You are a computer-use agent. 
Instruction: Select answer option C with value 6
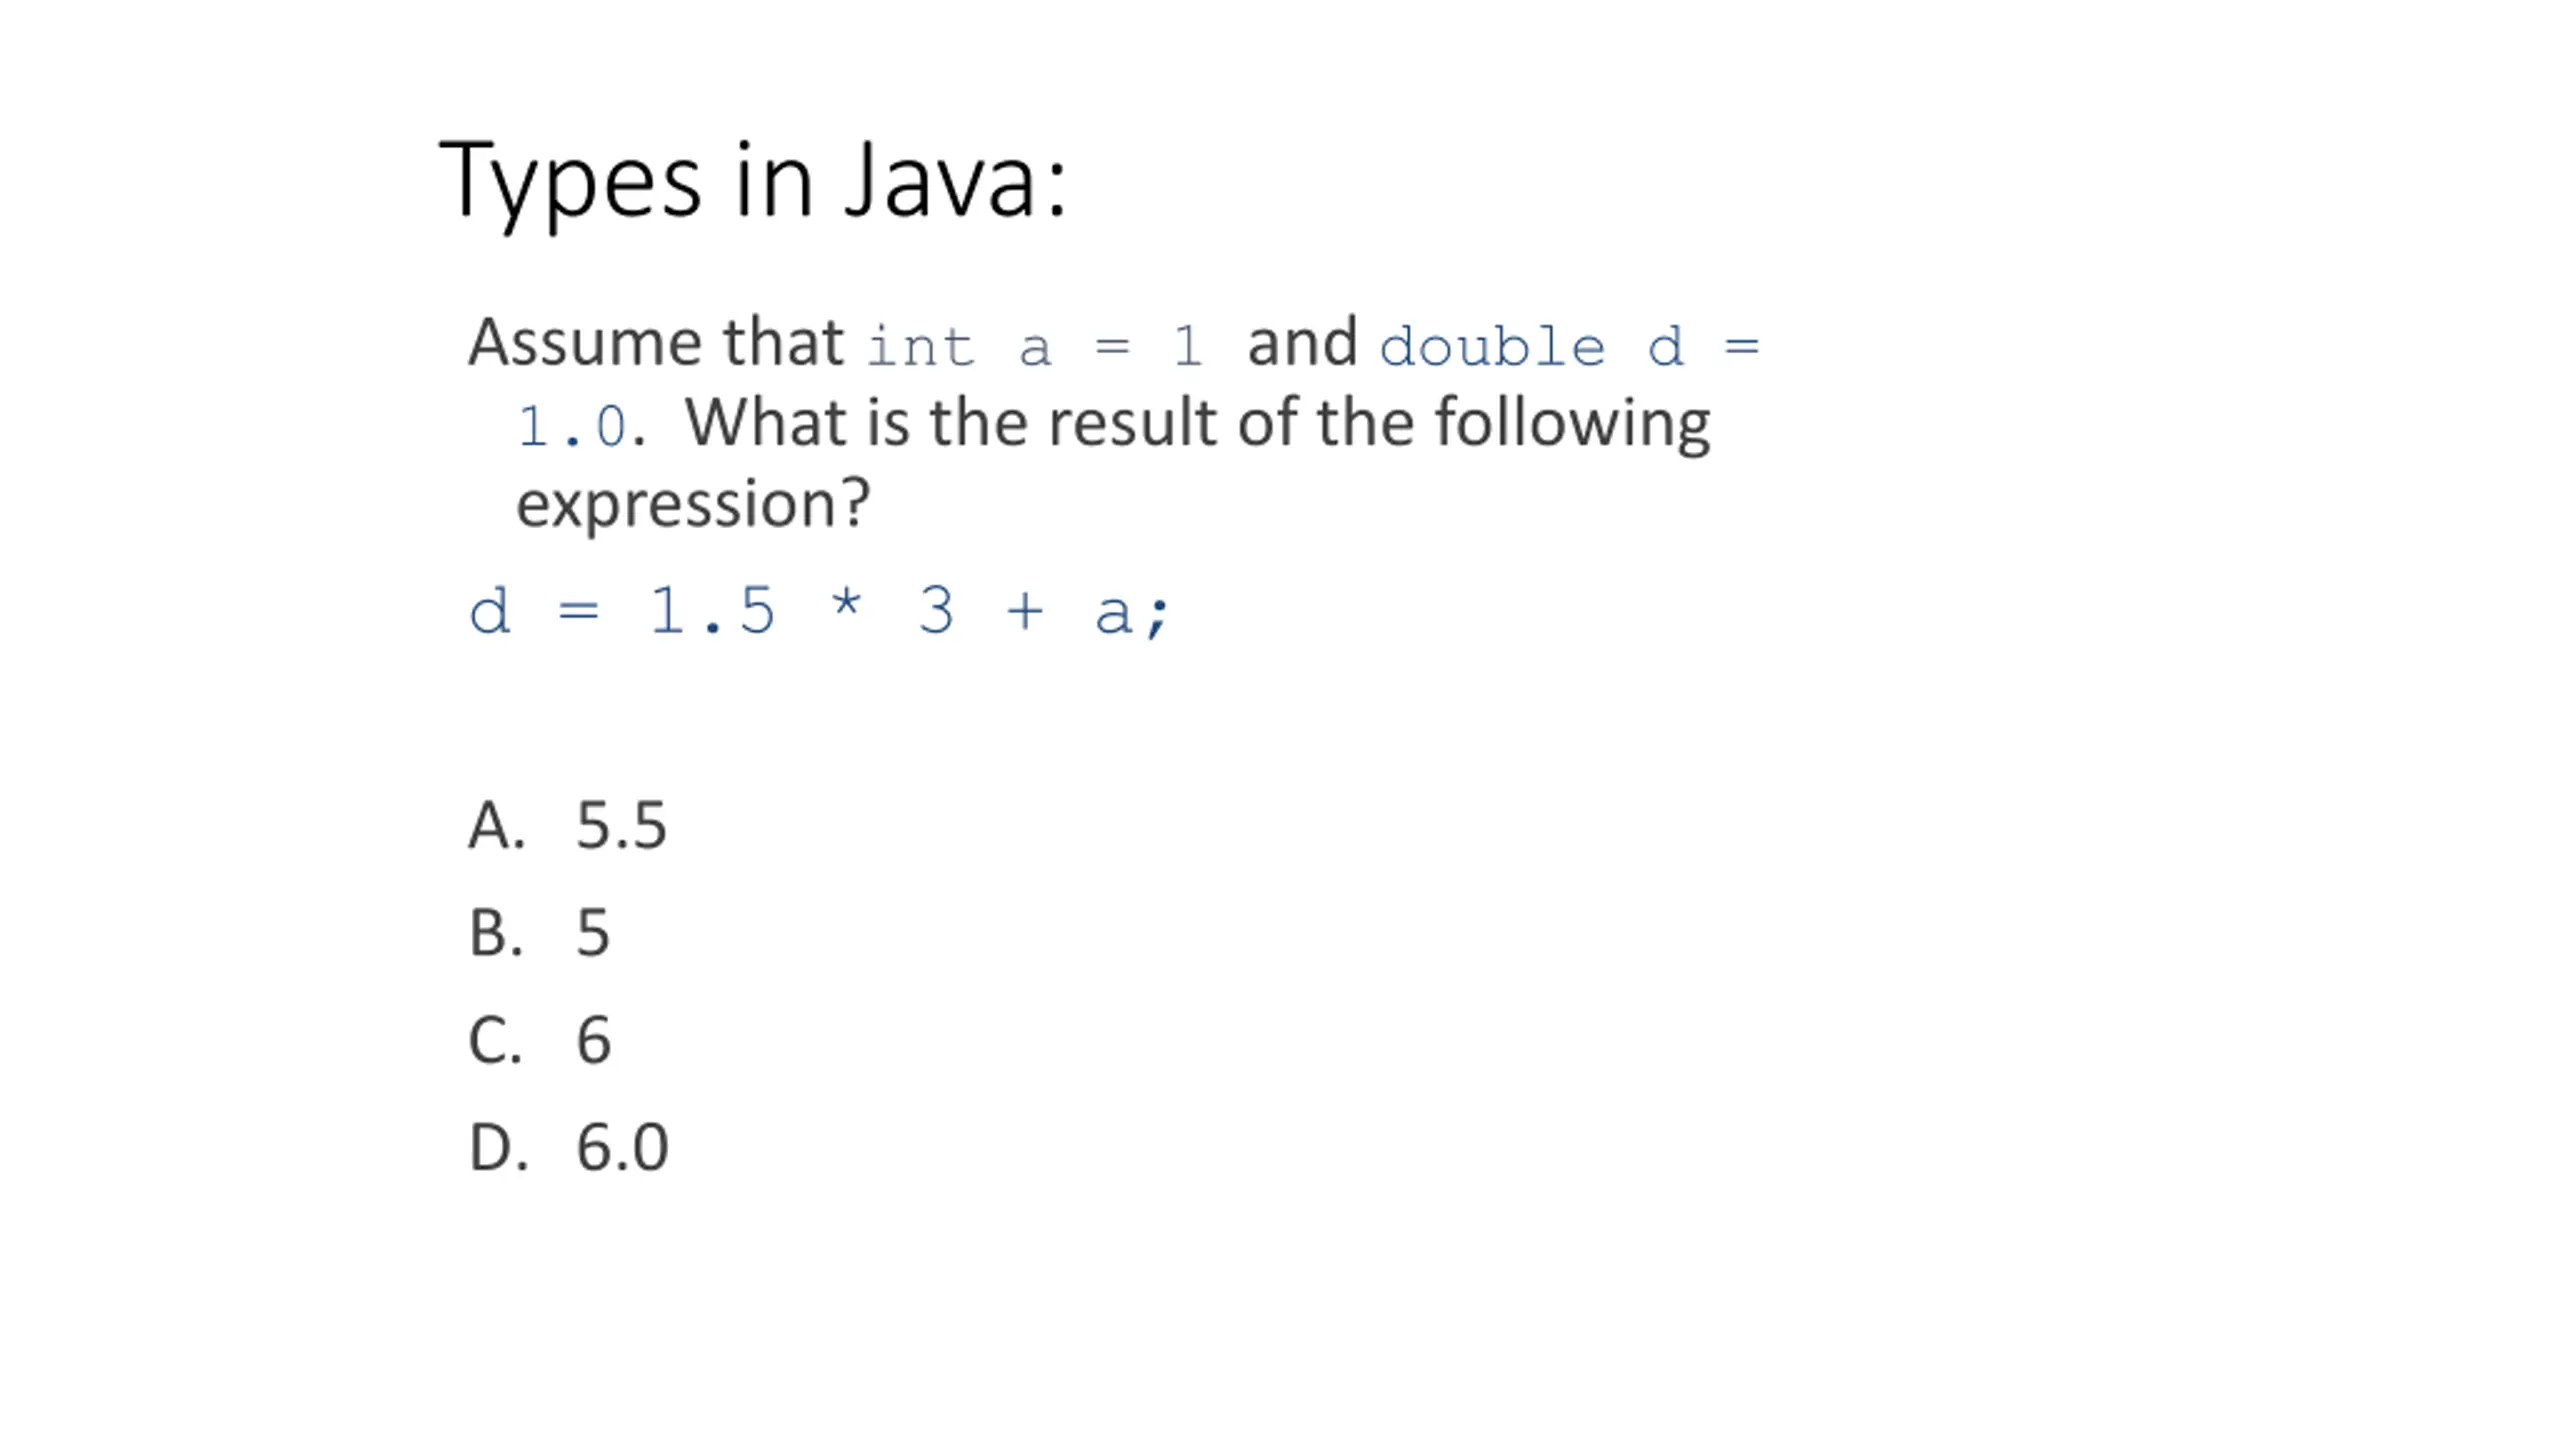tap(540, 1039)
